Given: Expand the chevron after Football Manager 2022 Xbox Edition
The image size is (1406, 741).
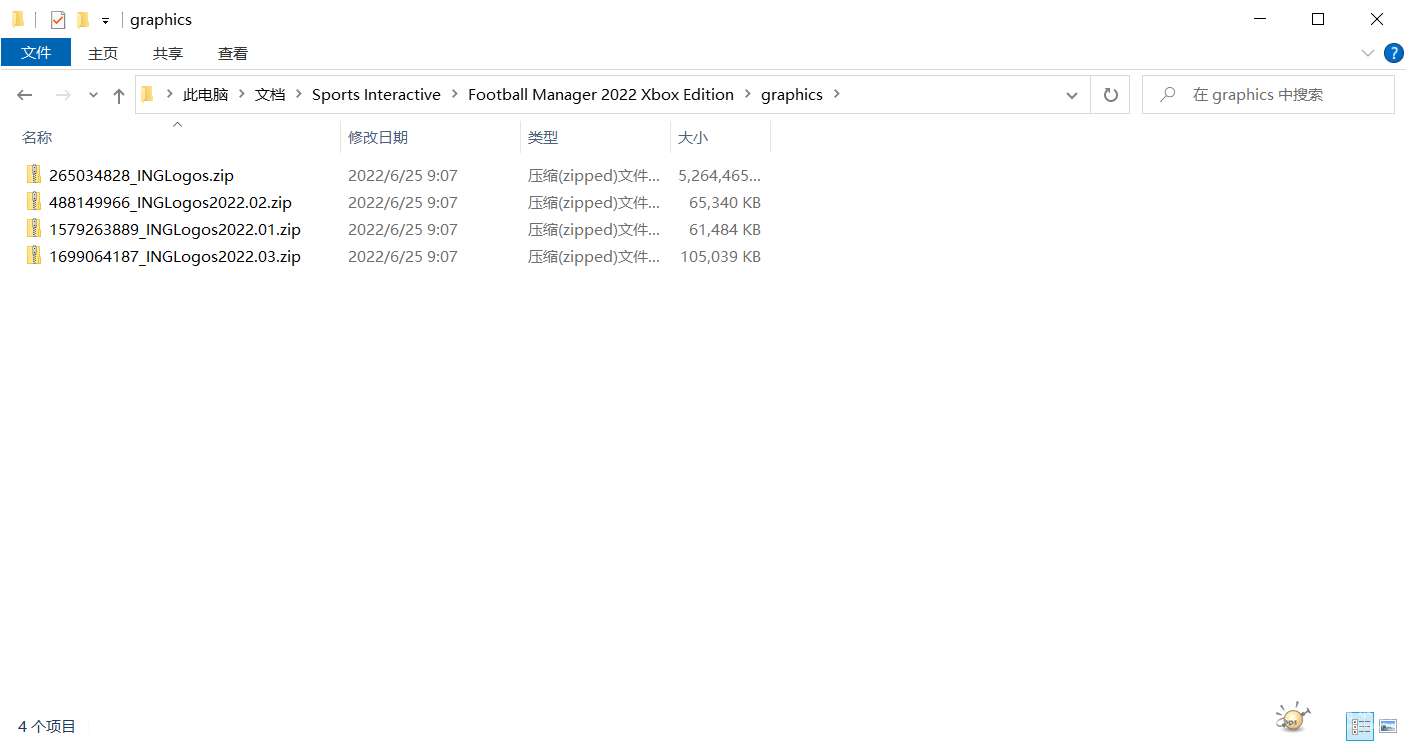Looking at the screenshot, I should 747,95.
